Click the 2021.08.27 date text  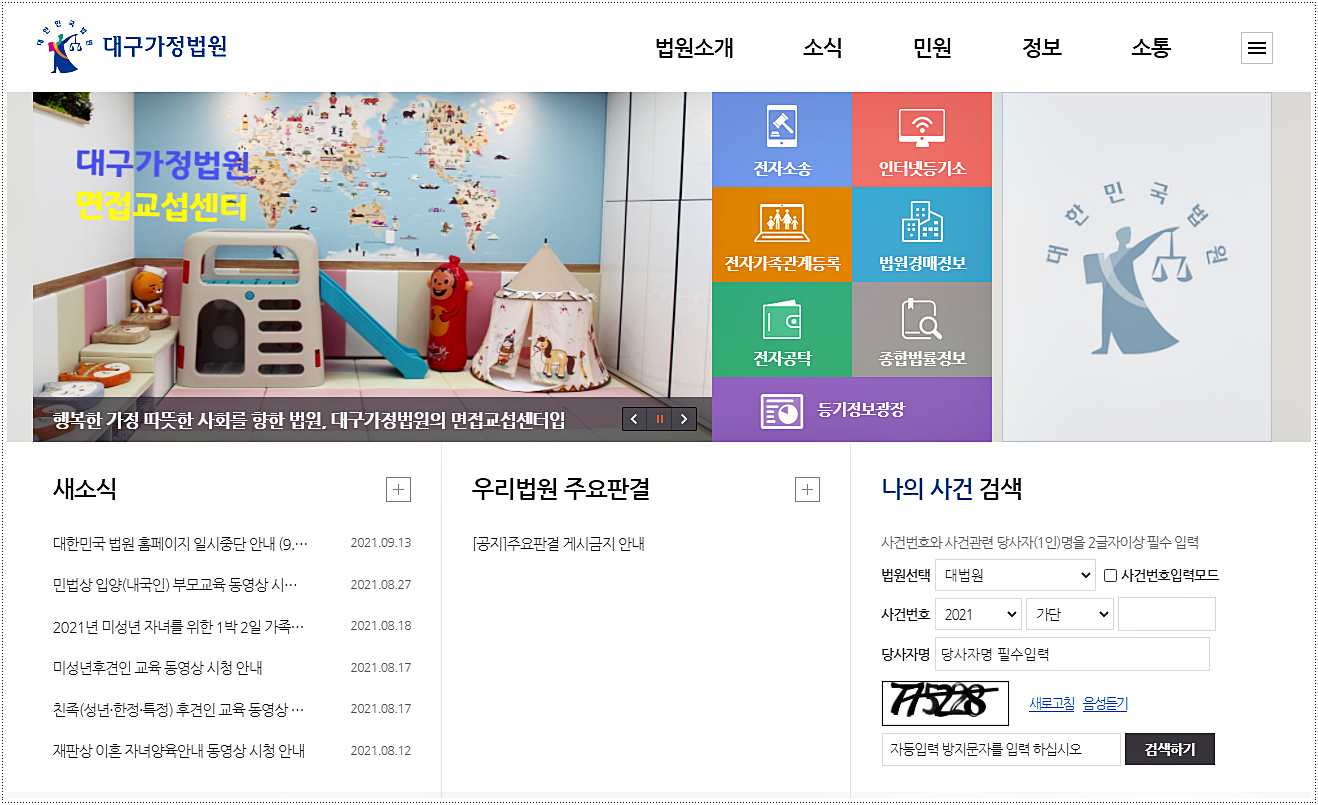[381, 585]
